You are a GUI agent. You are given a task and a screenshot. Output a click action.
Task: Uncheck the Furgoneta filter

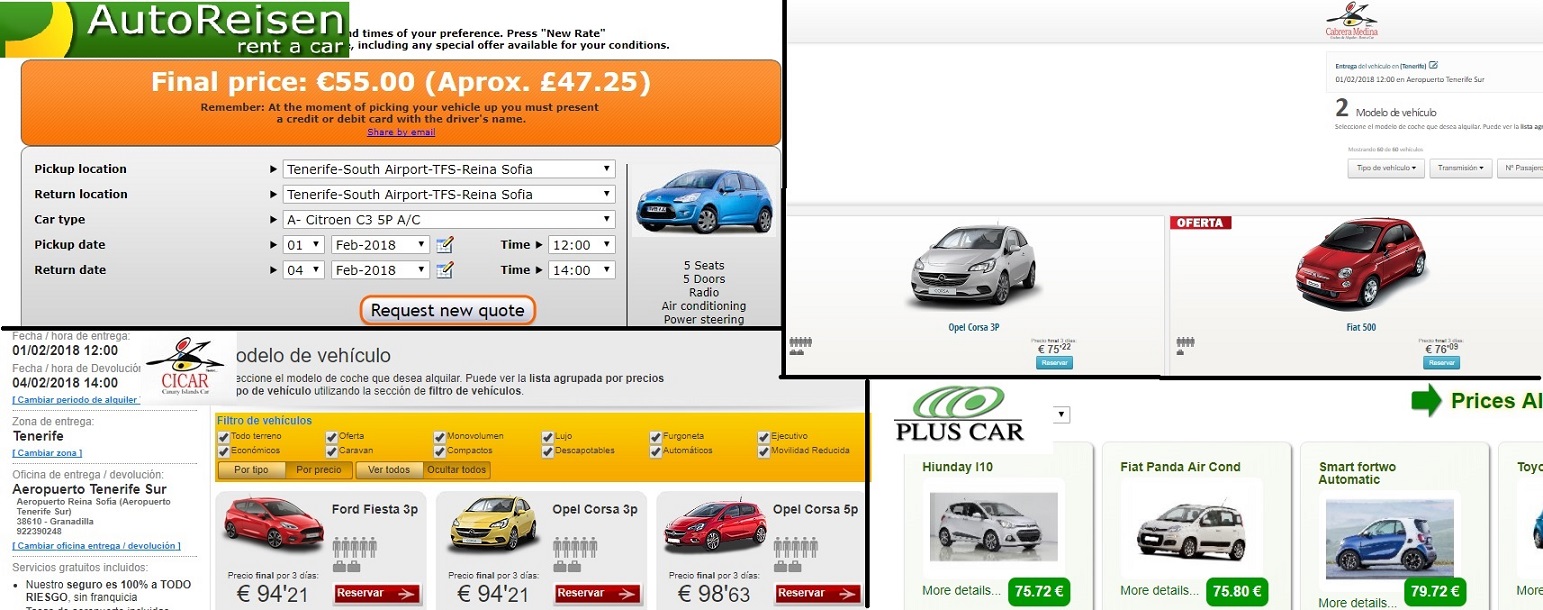tap(656, 437)
